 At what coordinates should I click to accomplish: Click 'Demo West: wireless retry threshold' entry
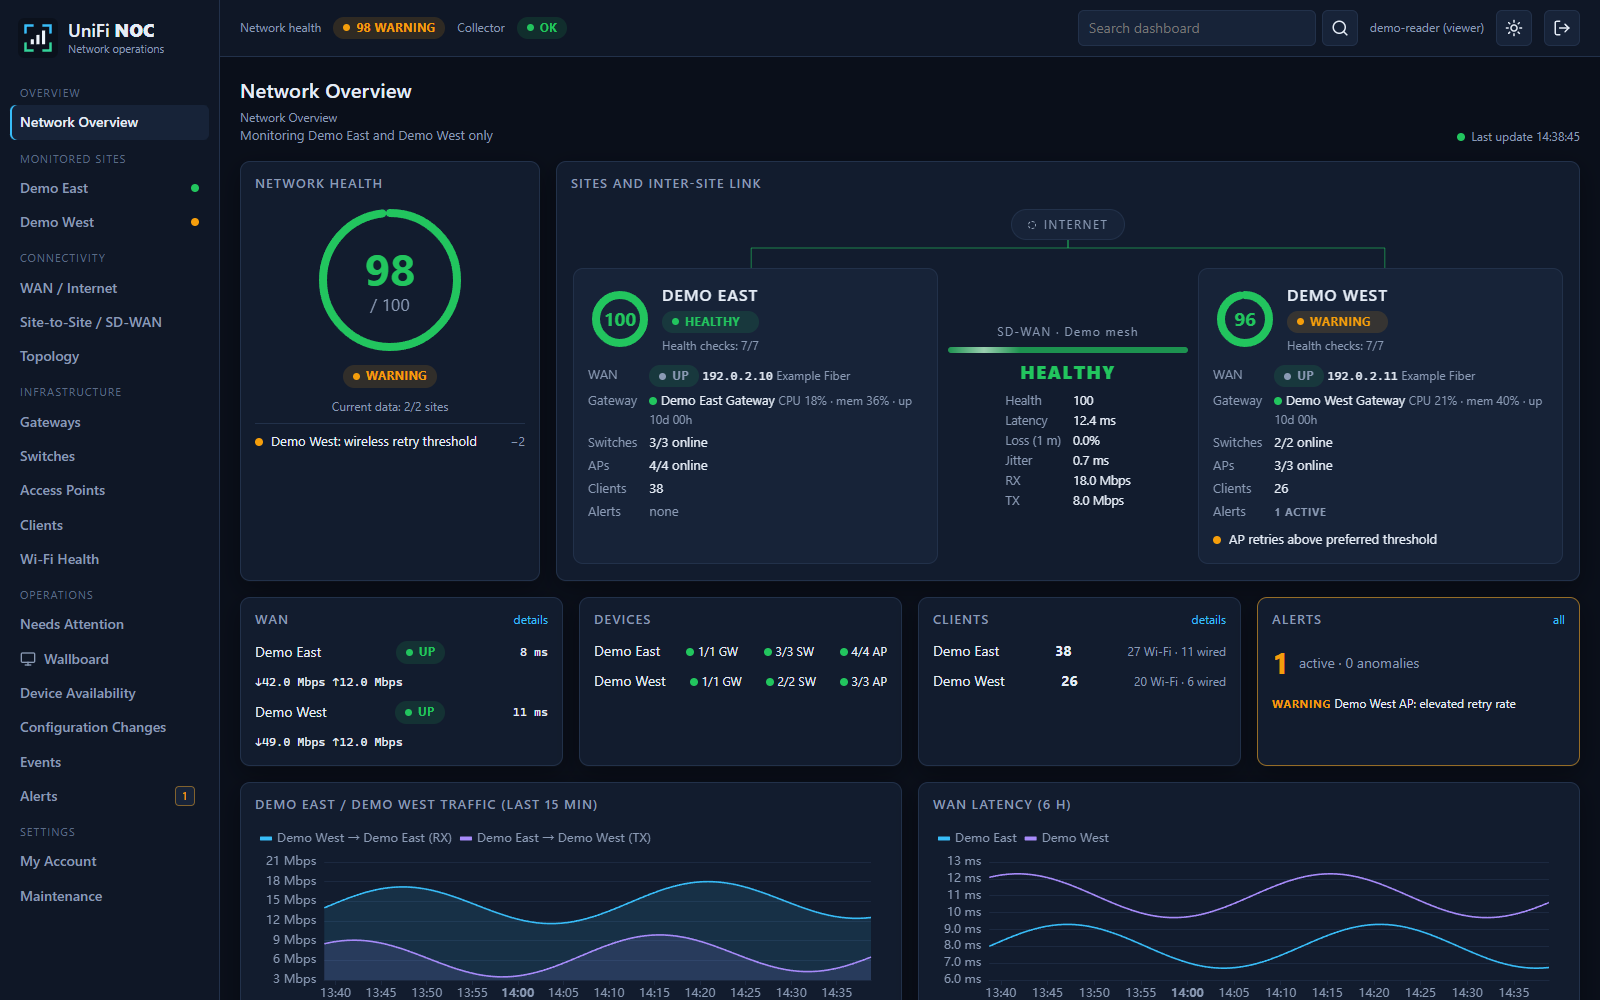[x=390, y=441]
